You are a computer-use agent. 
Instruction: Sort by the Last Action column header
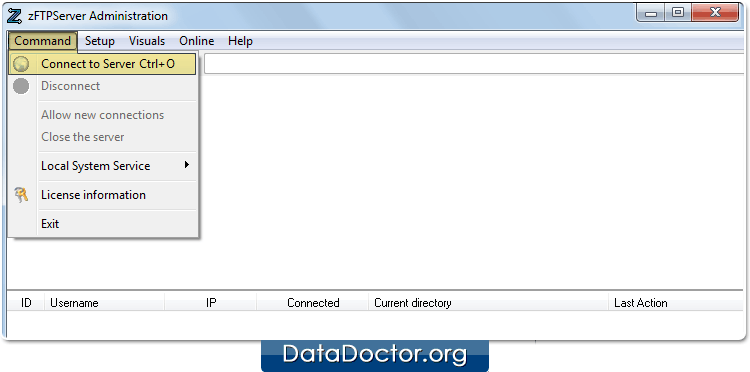[x=675, y=303]
